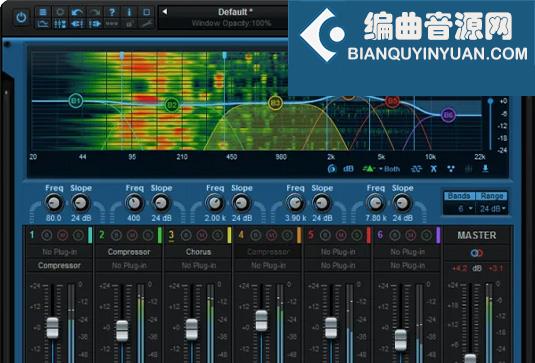Viewport: 535px width, 363px height.
Task: Open band 2 Compressor plug-in slot
Action: (129, 252)
